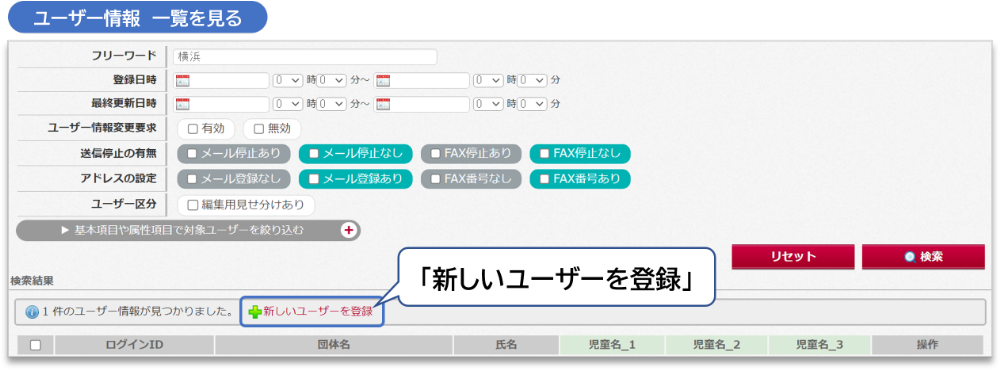Screen dimensions: 1000x370
Task: Toggle the FAX番号あり checkbox
Action: point(544,179)
